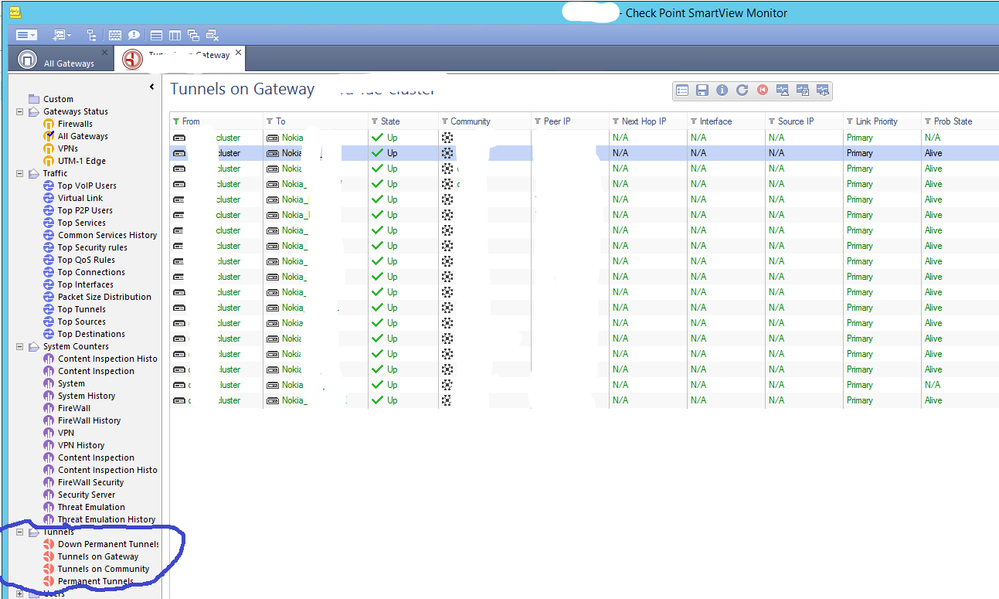Open Top VoIP Users view
Image resolution: width=999 pixels, height=599 pixels.
(87, 186)
